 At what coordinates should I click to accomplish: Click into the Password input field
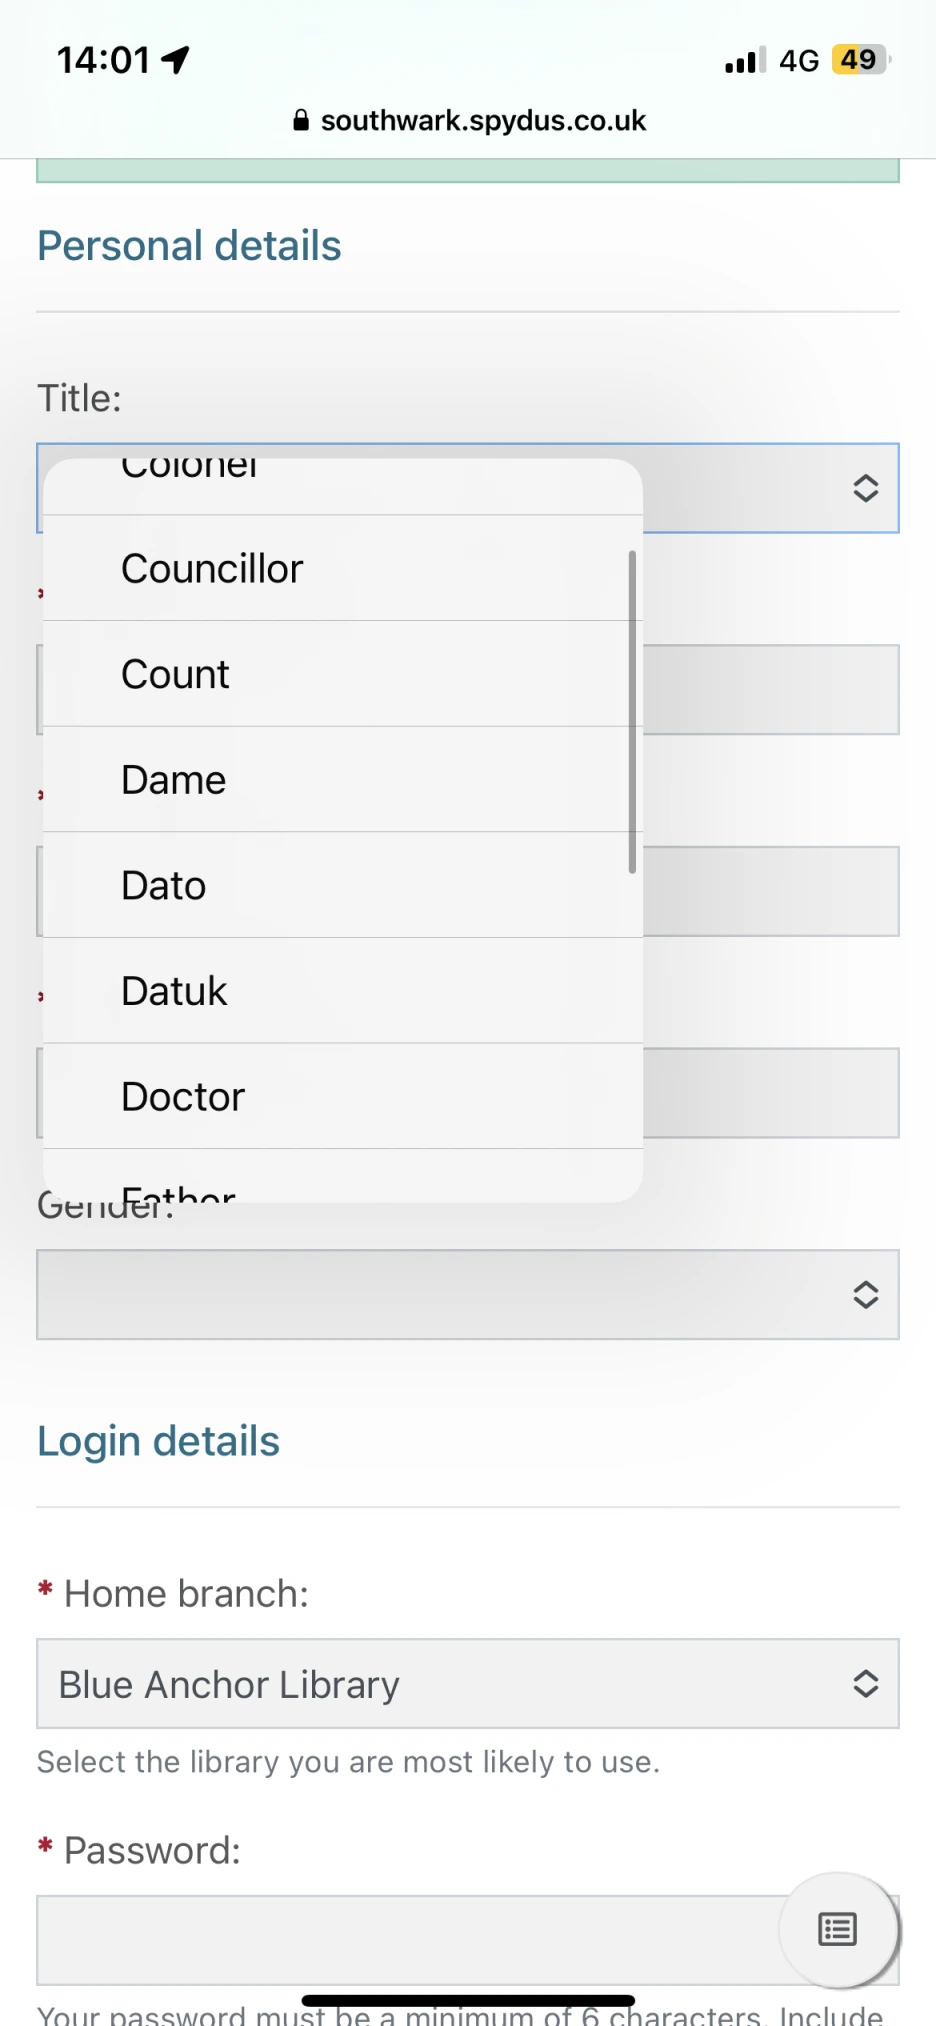pos(400,1940)
